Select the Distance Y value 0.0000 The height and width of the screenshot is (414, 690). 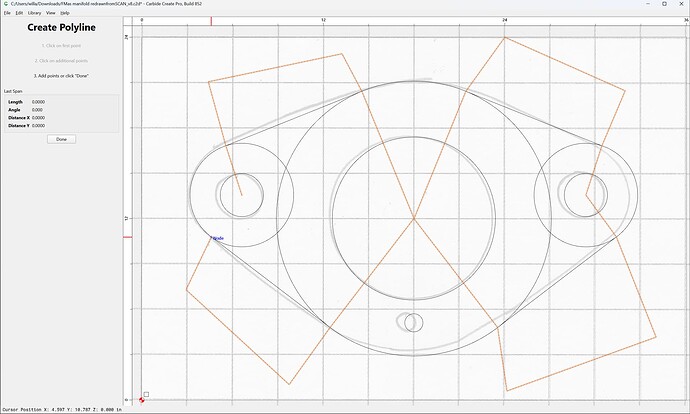tap(38, 126)
